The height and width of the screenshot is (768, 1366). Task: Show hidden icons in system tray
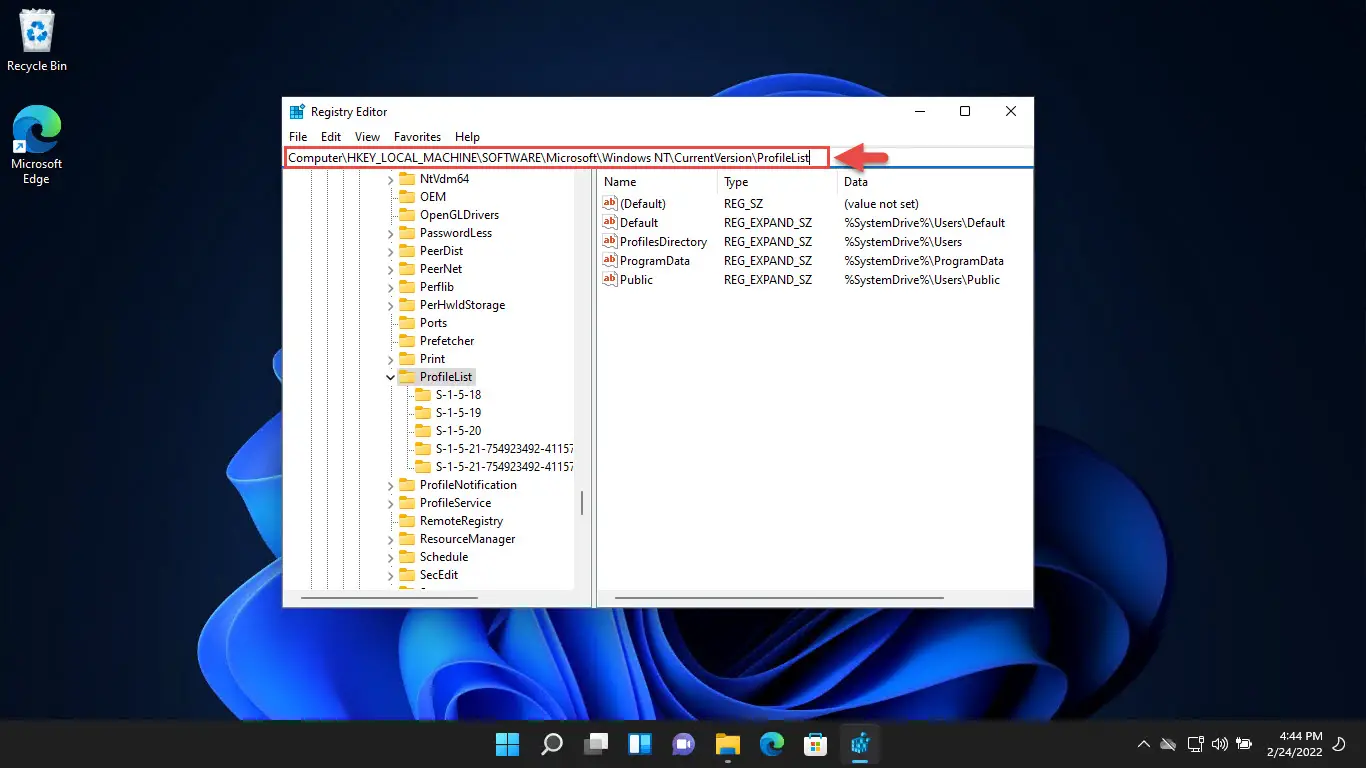1144,744
